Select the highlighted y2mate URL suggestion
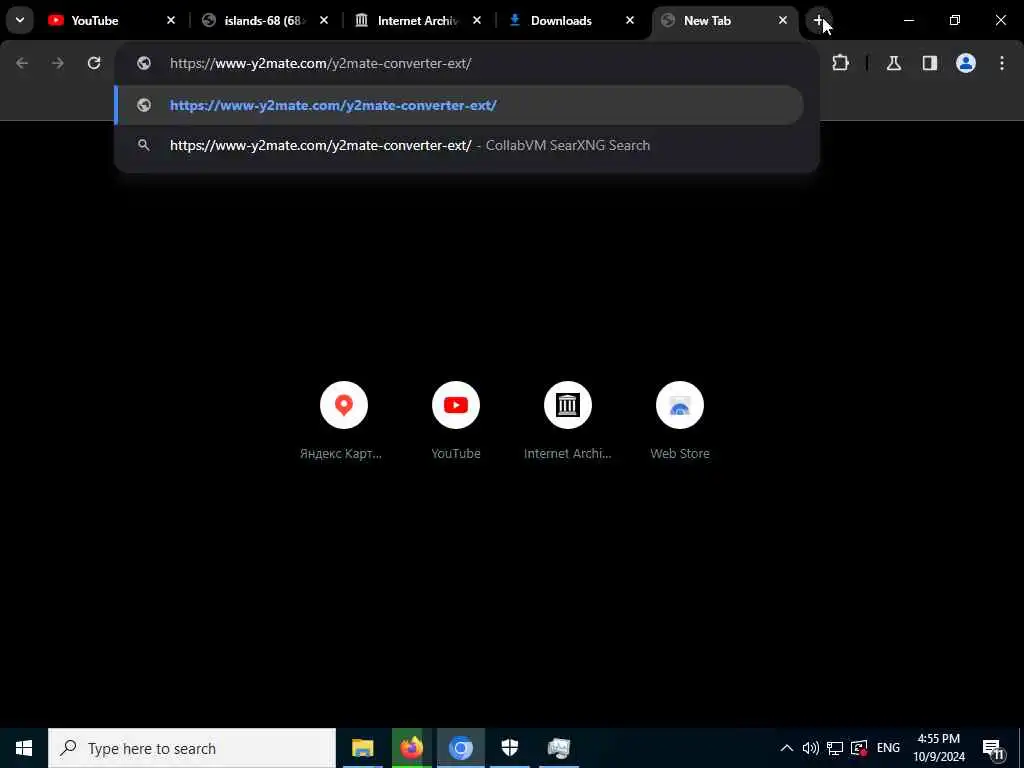Viewport: 1024px width, 768px height. [459, 105]
